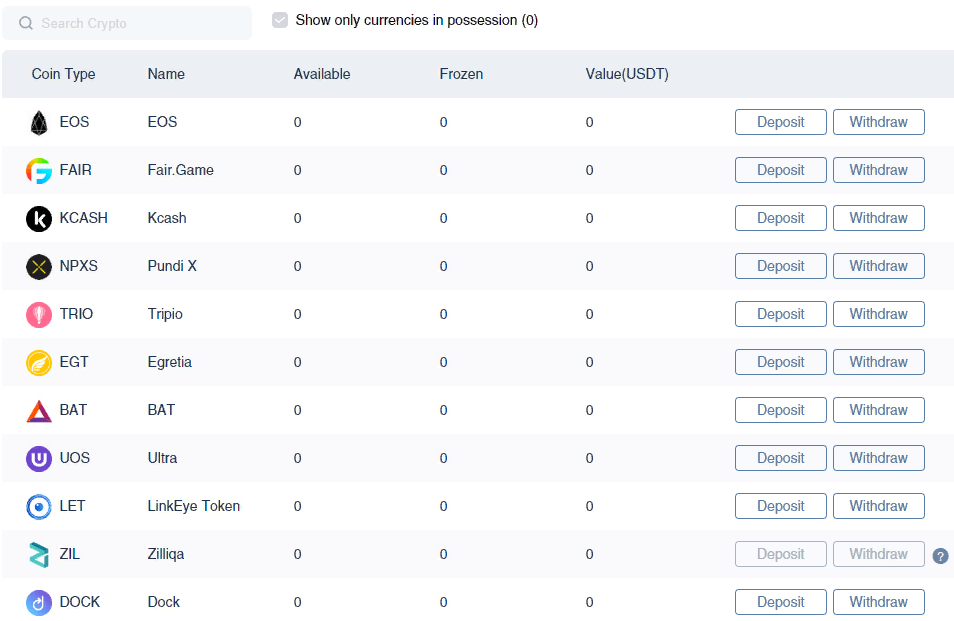This screenshot has width=954, height=621.
Task: Click the disabled Withdraw button for Zilliqa
Action: (x=879, y=554)
